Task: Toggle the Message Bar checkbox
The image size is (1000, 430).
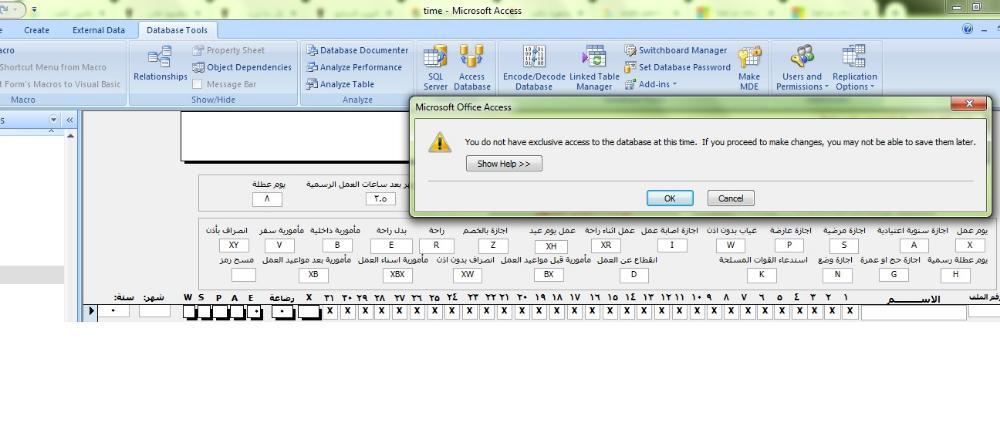Action: point(197,84)
